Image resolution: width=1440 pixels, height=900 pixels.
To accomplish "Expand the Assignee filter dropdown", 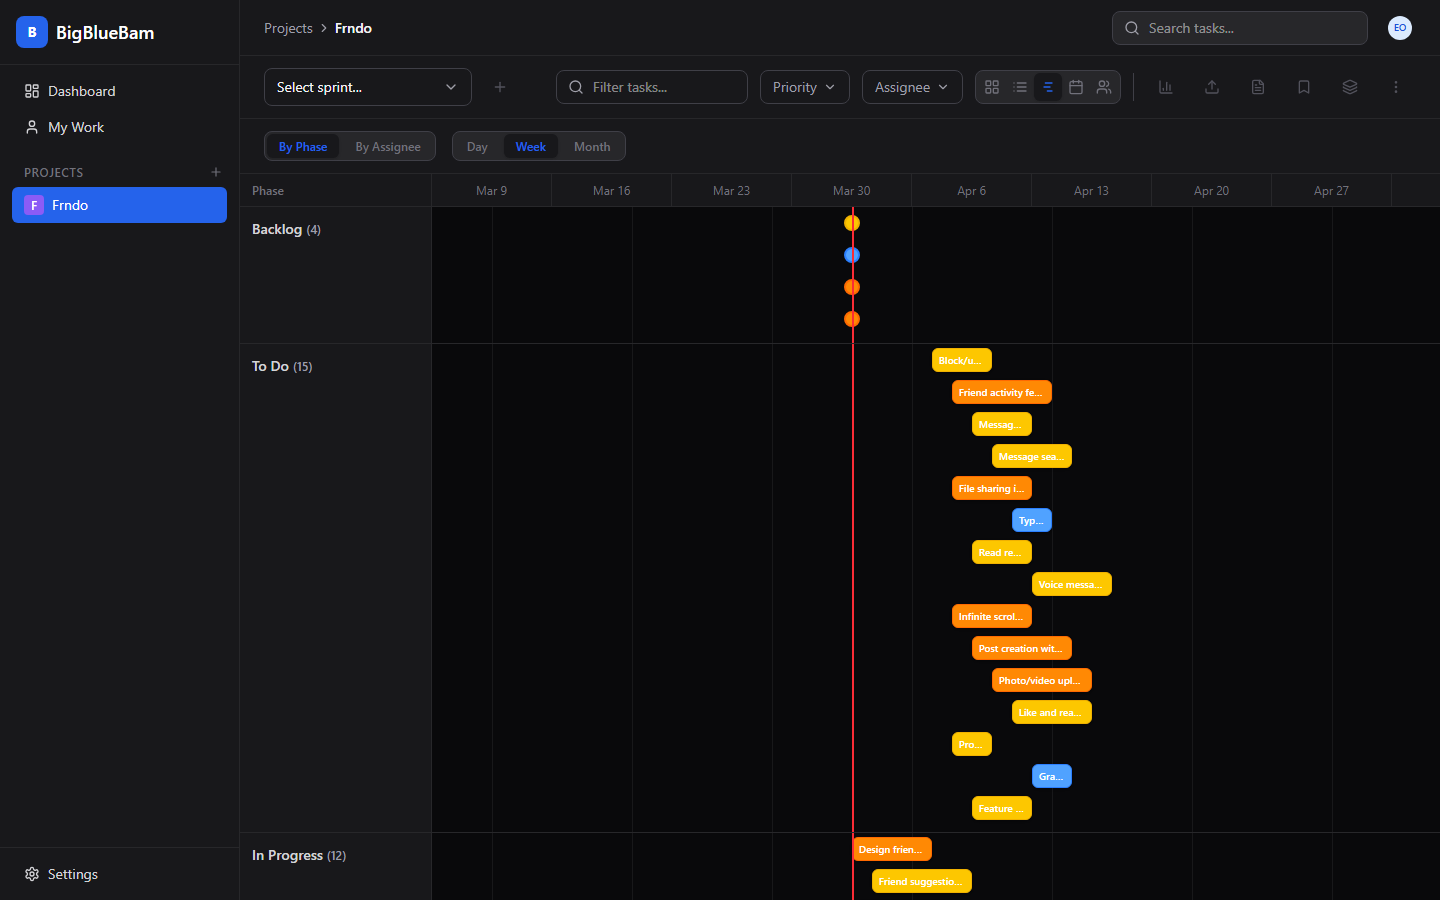I will (911, 87).
